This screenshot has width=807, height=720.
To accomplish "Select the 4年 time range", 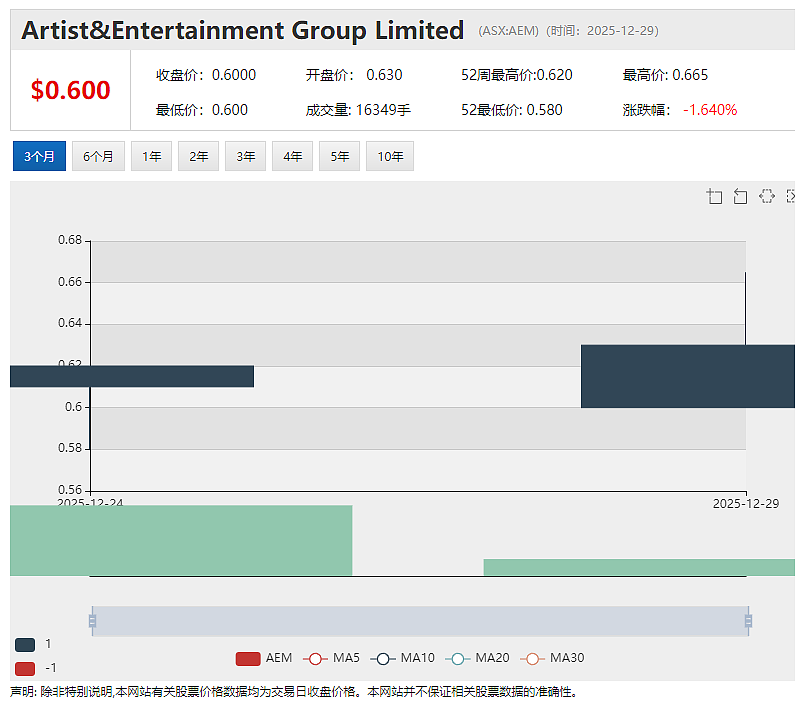I will point(292,156).
